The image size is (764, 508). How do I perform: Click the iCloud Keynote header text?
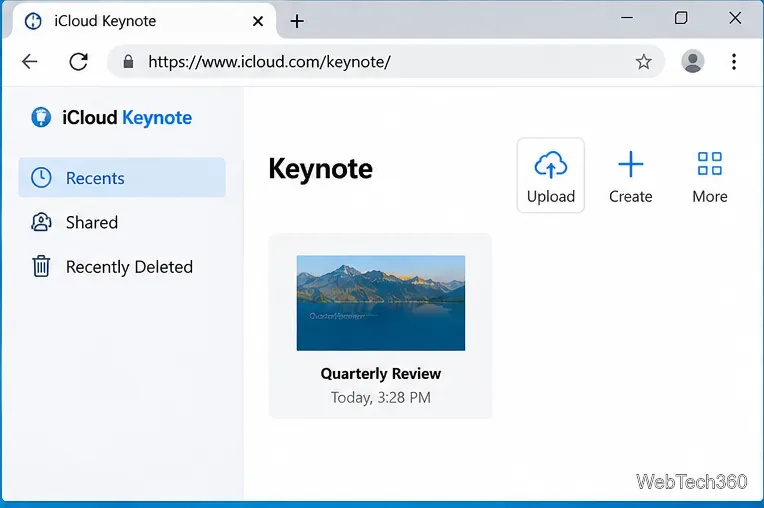127,117
